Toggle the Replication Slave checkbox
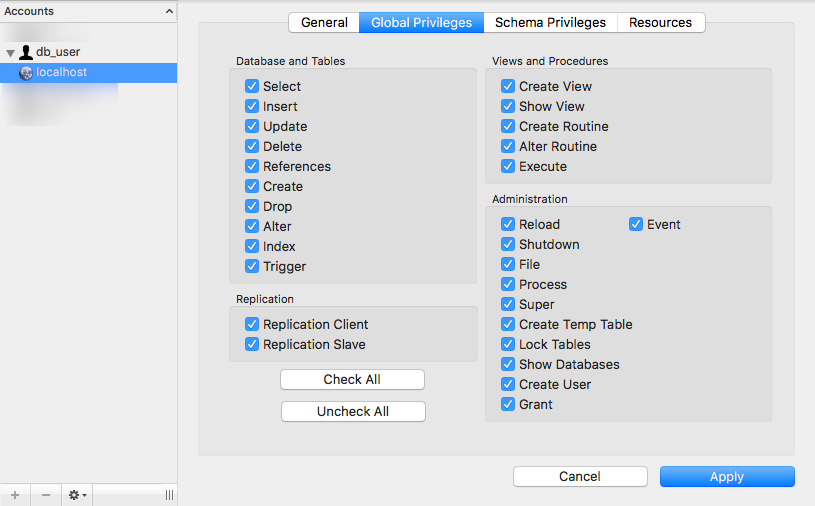 coord(252,345)
